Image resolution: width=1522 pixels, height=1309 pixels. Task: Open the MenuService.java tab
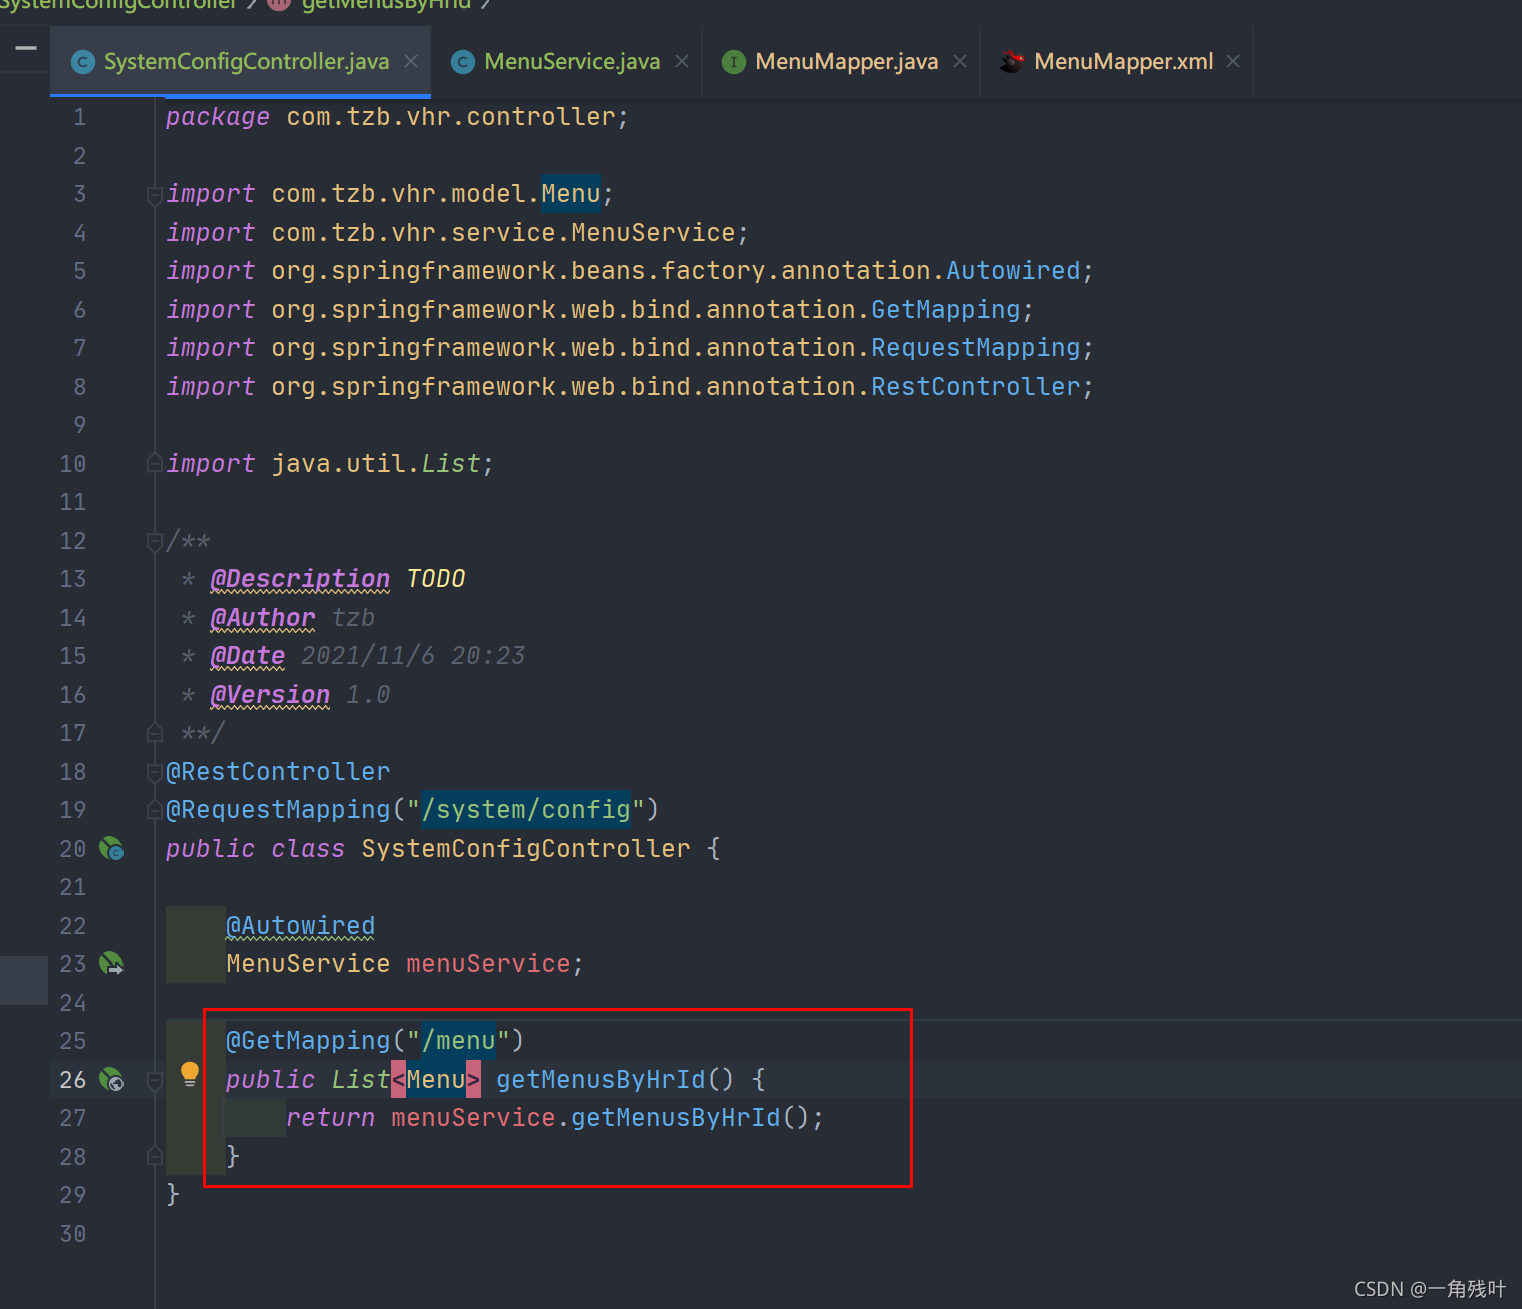572,61
